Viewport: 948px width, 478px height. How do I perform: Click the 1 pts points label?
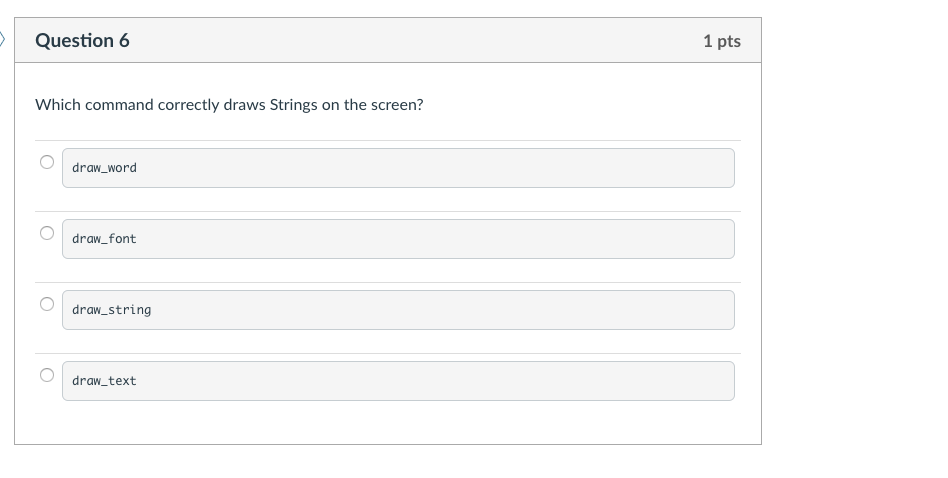coord(721,41)
